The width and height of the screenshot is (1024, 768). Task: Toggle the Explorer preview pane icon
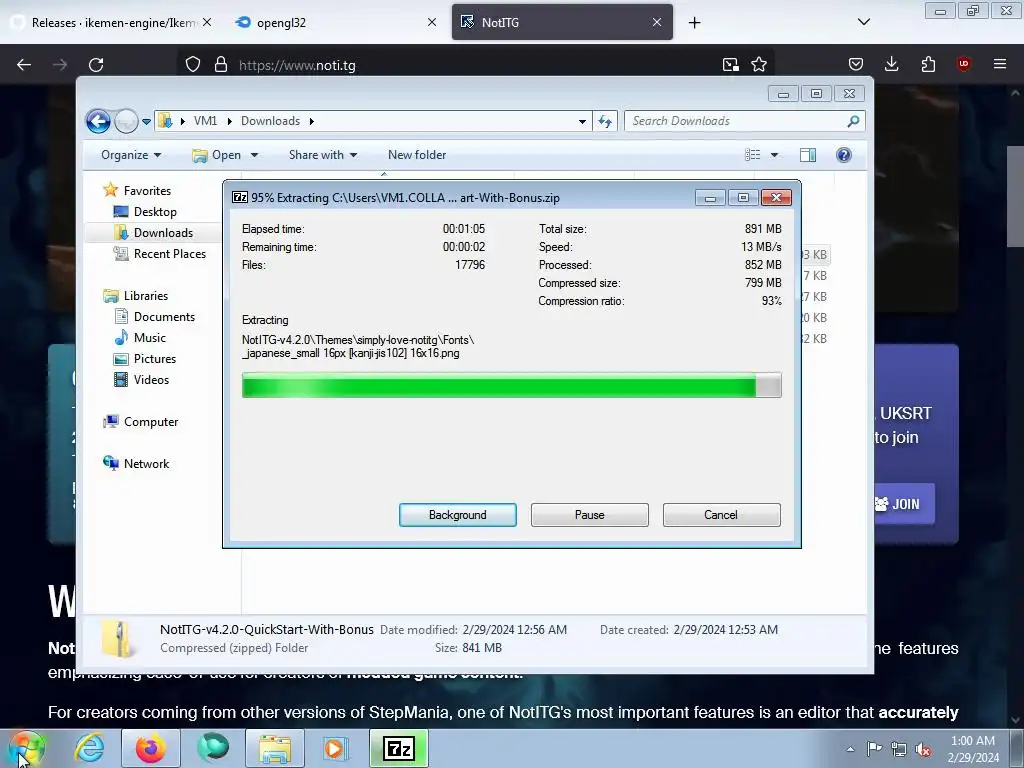coord(808,155)
